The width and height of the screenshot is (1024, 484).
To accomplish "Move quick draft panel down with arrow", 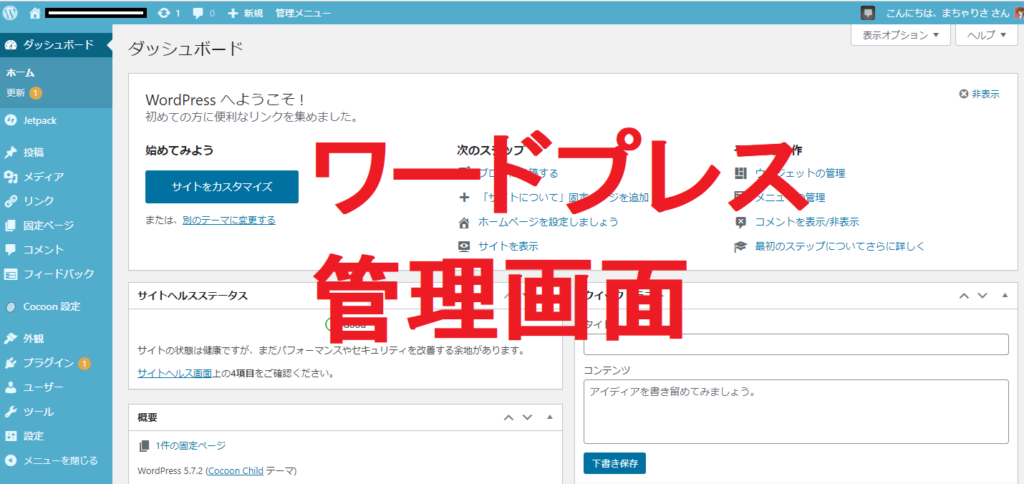I will tap(983, 295).
